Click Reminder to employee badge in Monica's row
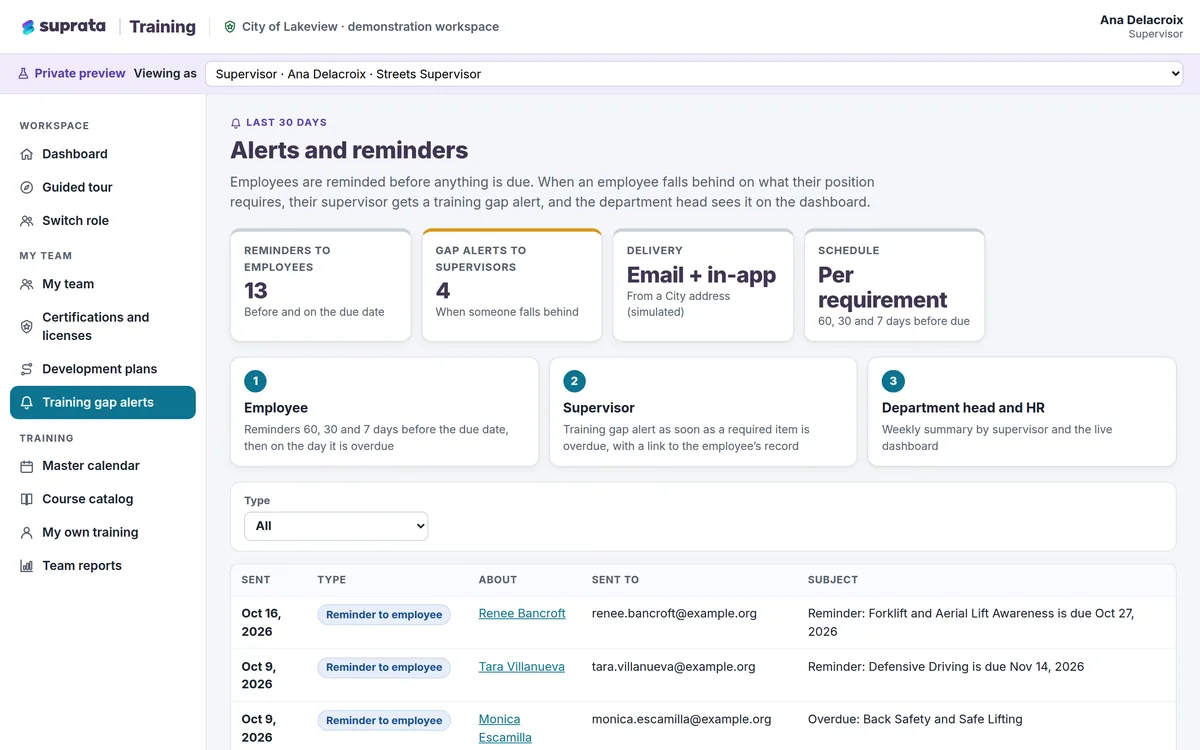 click(384, 720)
